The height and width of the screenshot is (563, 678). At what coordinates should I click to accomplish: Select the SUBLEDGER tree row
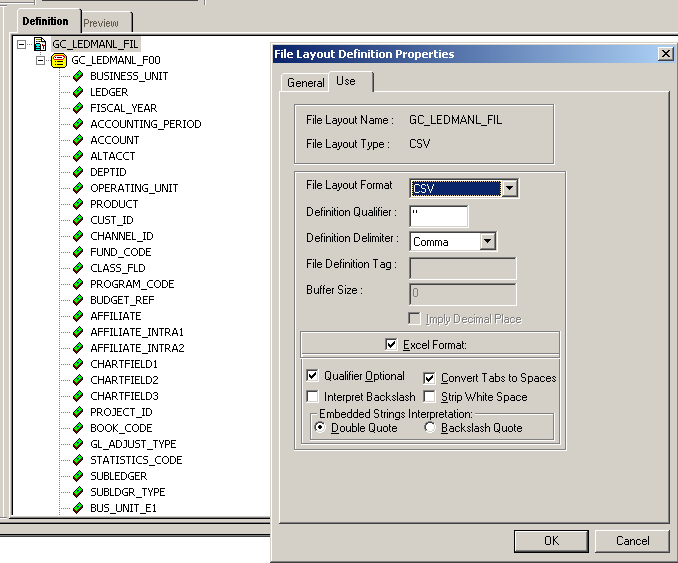coord(118,476)
